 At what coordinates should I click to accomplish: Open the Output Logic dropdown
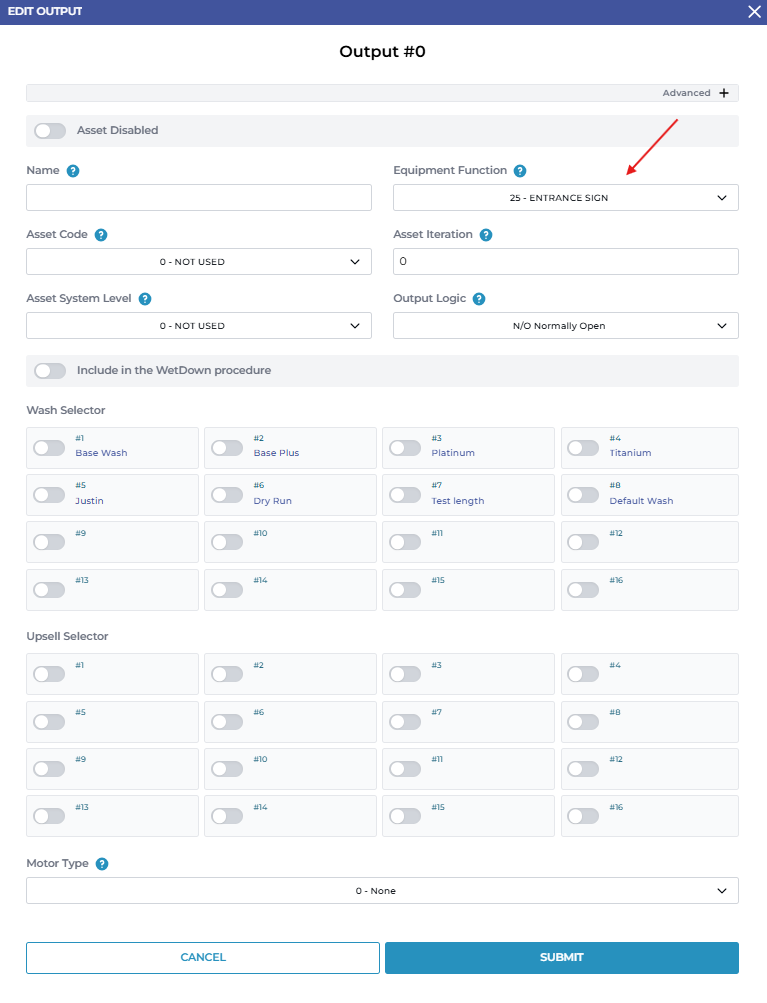[565, 326]
